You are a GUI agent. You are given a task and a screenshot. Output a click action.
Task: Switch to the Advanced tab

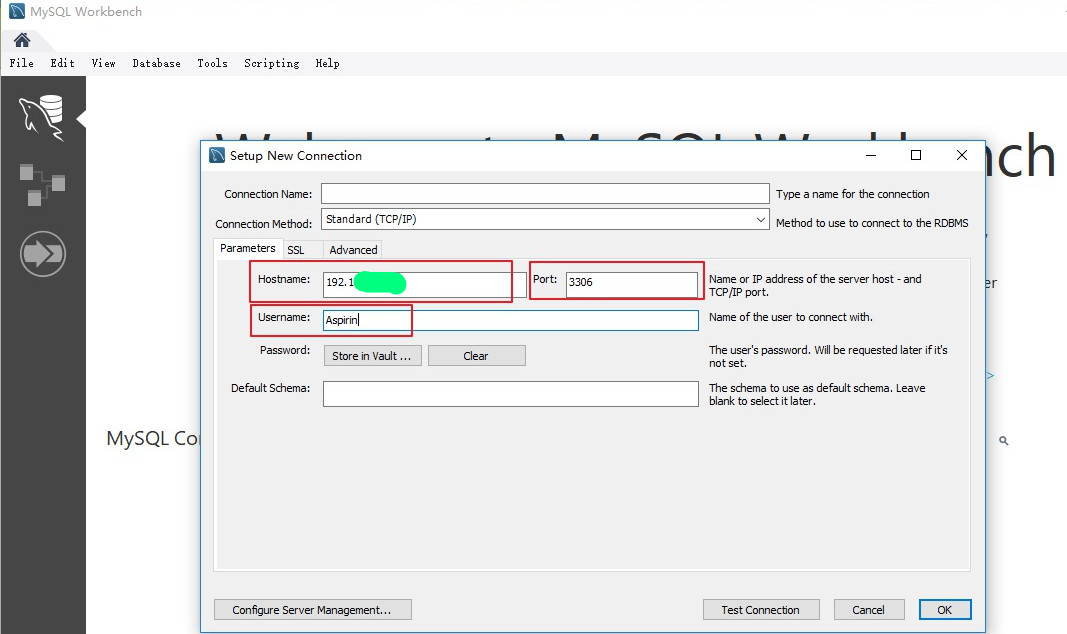(353, 250)
